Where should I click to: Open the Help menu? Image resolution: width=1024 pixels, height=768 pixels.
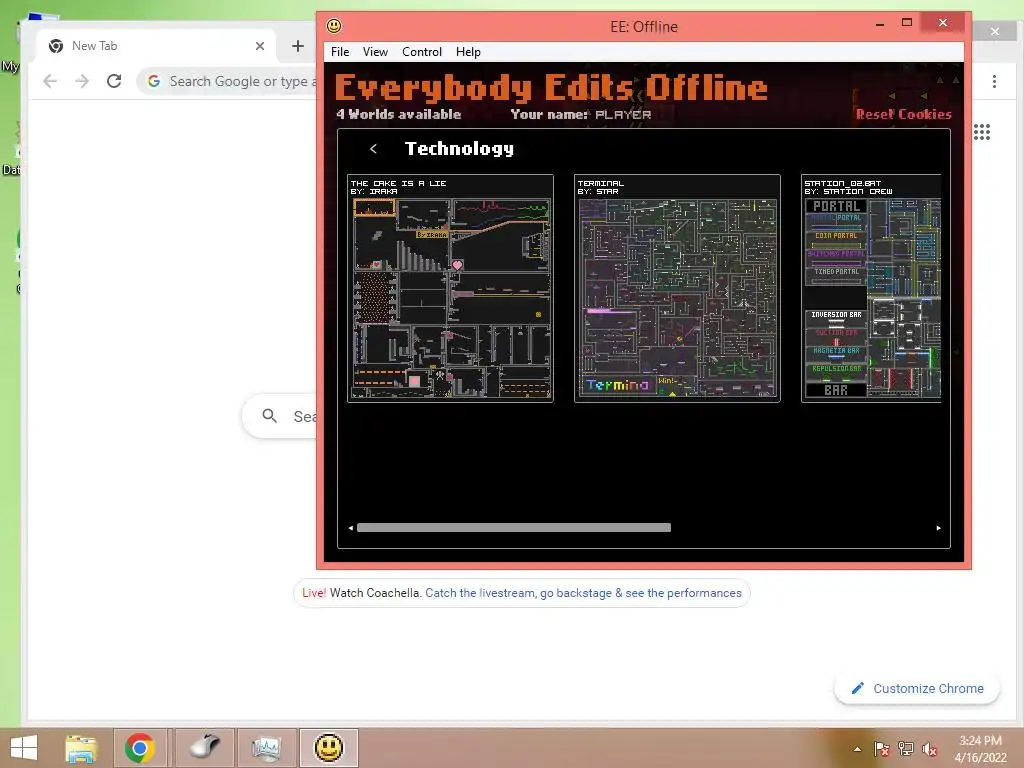click(x=468, y=52)
